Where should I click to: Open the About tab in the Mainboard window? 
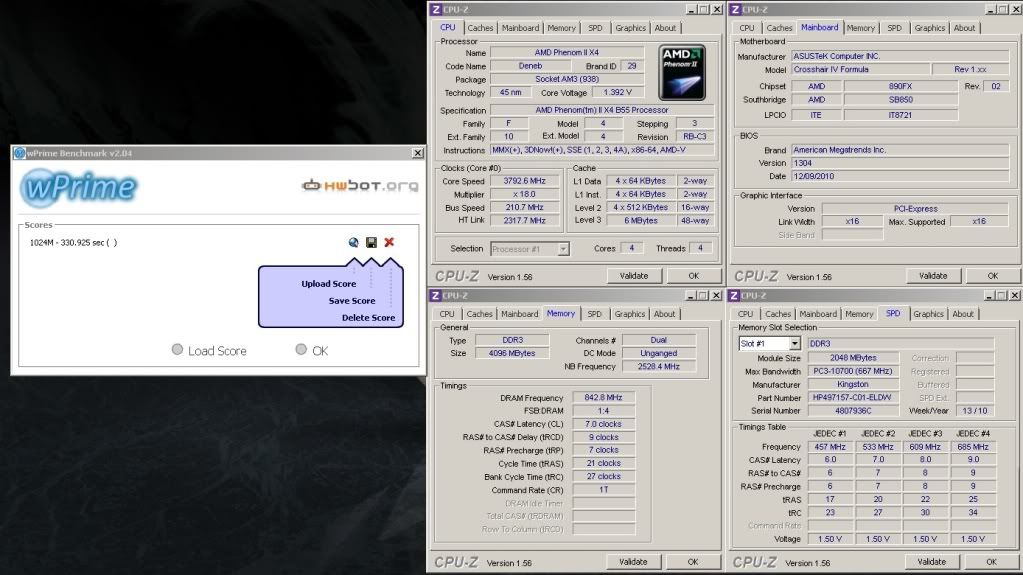coord(964,28)
